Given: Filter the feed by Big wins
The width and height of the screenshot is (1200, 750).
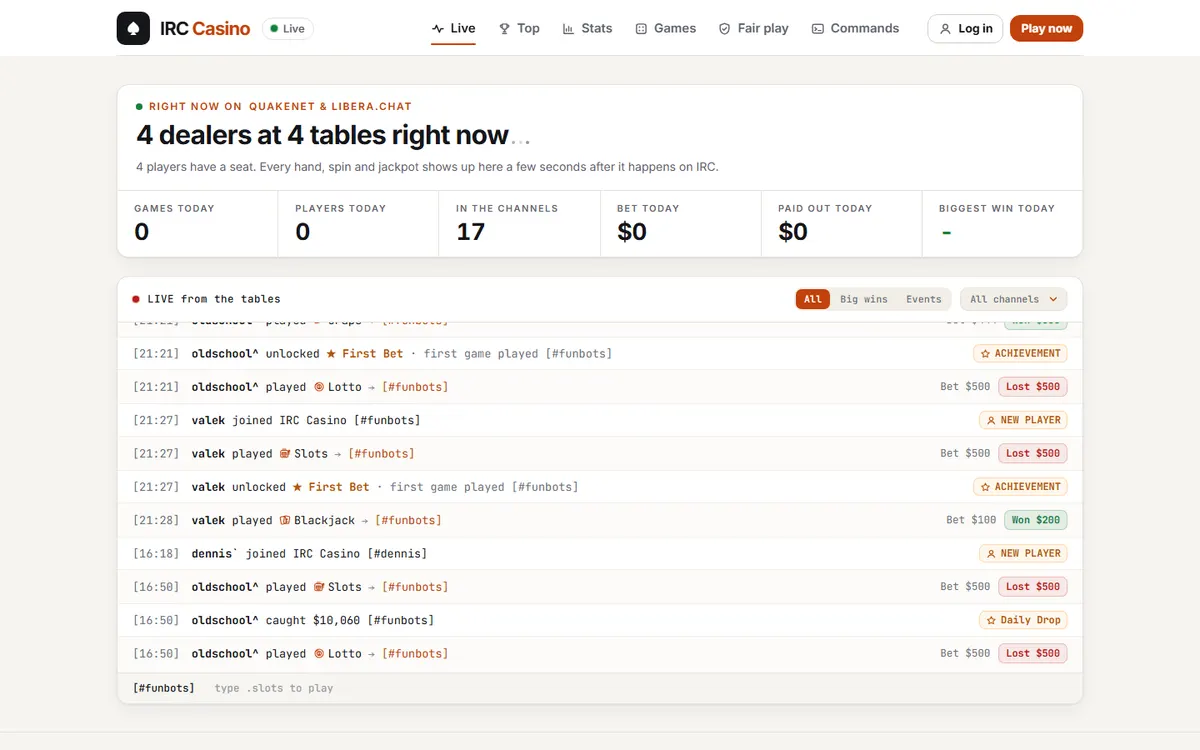Looking at the screenshot, I should tap(863, 299).
